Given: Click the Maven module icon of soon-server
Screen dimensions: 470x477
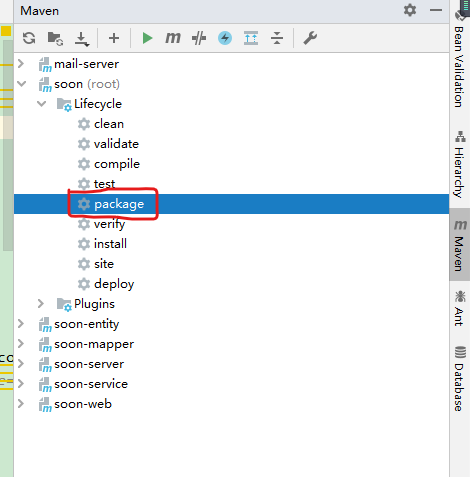Looking at the screenshot, I should (x=45, y=364).
